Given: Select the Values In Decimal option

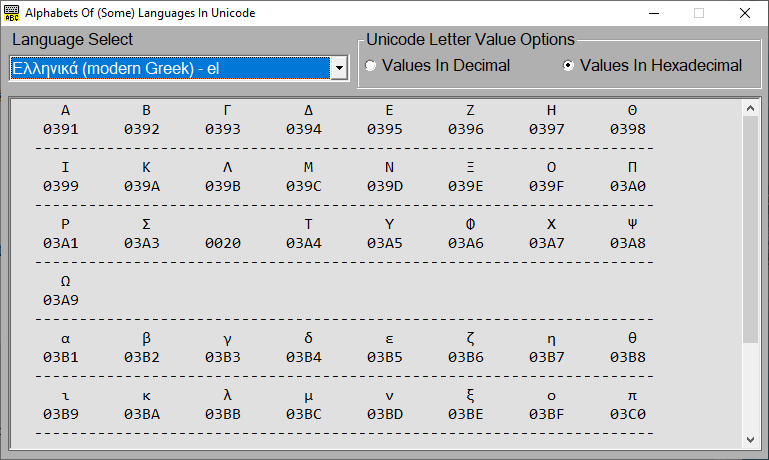Looking at the screenshot, I should coord(372,66).
